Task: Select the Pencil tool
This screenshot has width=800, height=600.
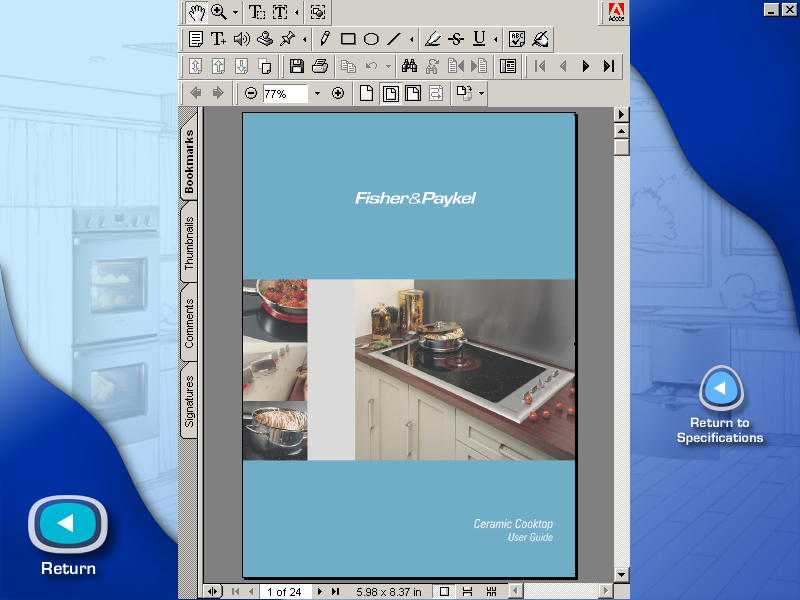Action: pos(325,39)
